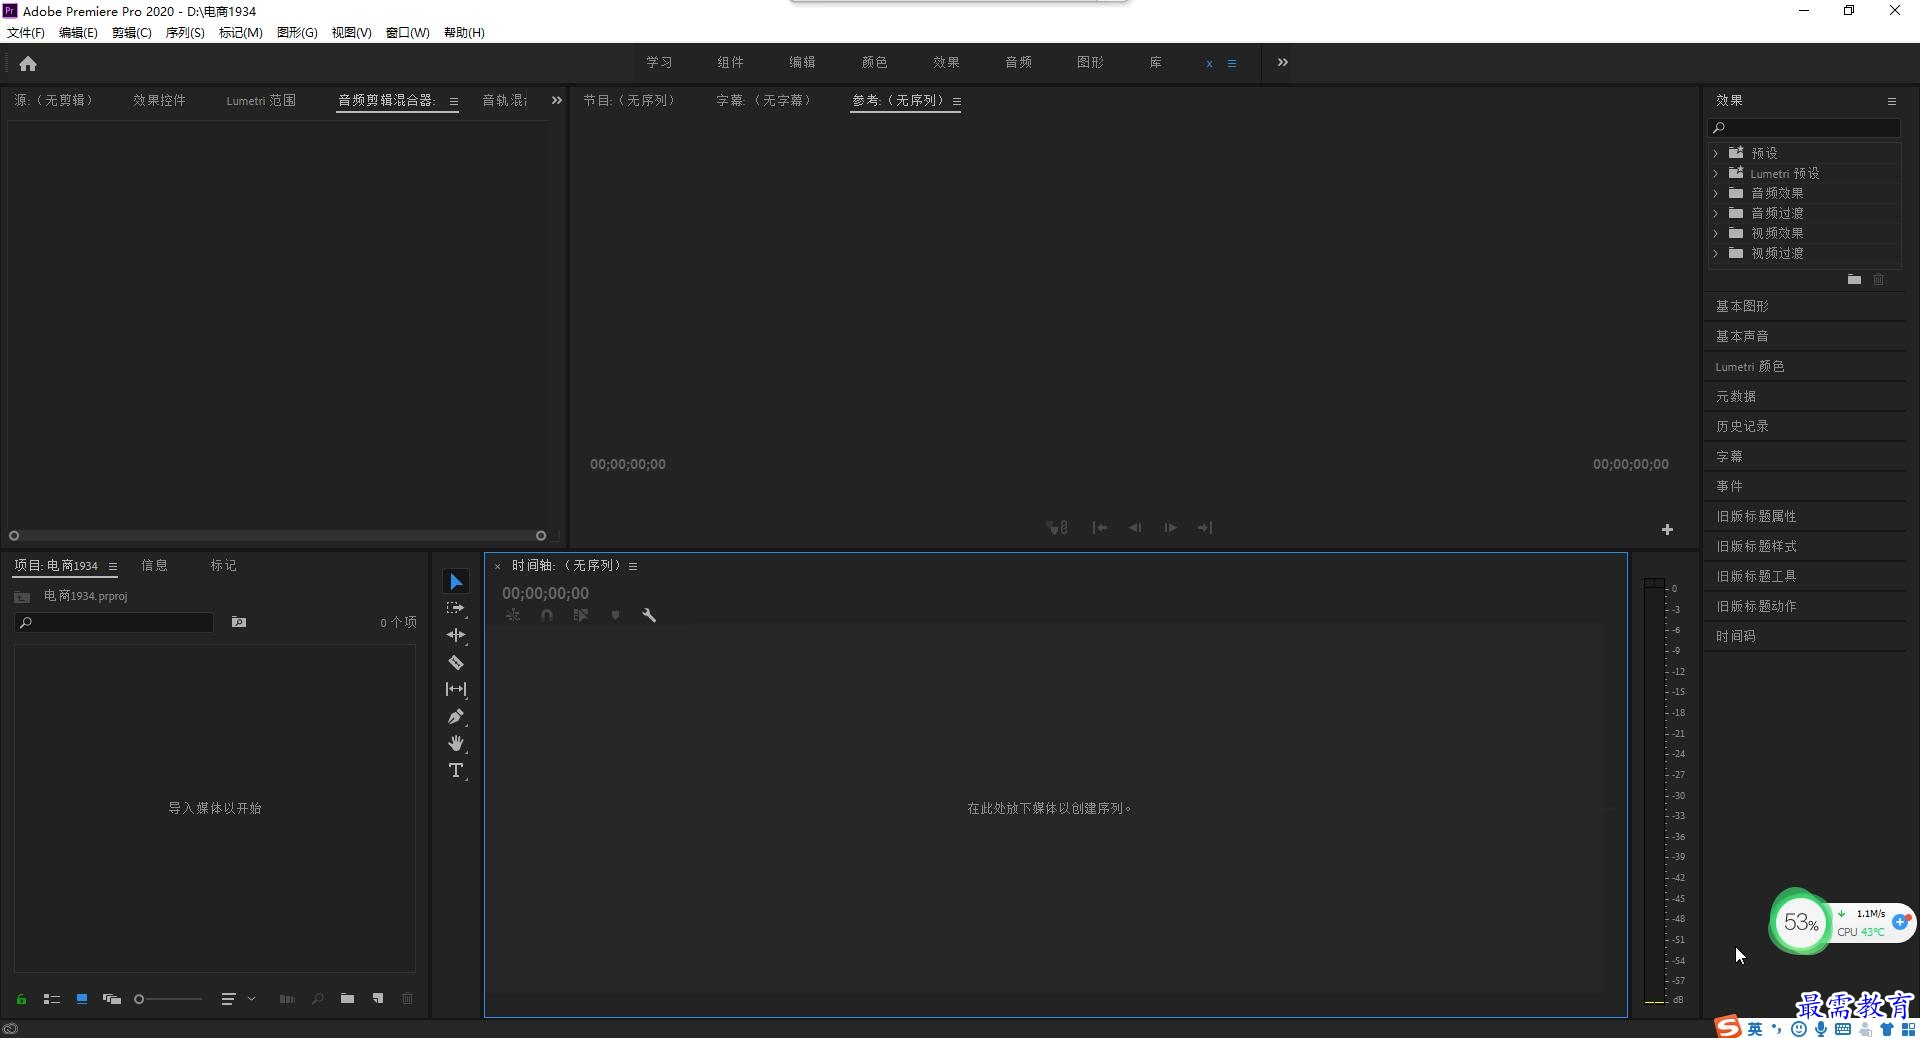The height and width of the screenshot is (1038, 1920).
Task: Click Create New Search Bin icon
Action: click(x=239, y=622)
